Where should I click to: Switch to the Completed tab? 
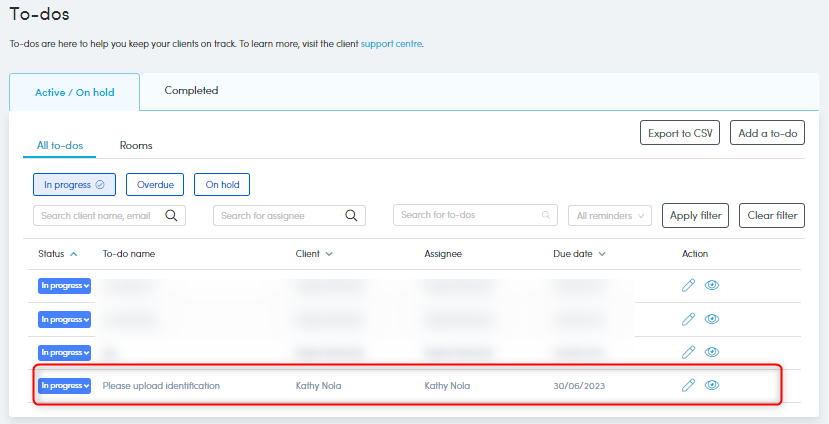[x=191, y=91]
